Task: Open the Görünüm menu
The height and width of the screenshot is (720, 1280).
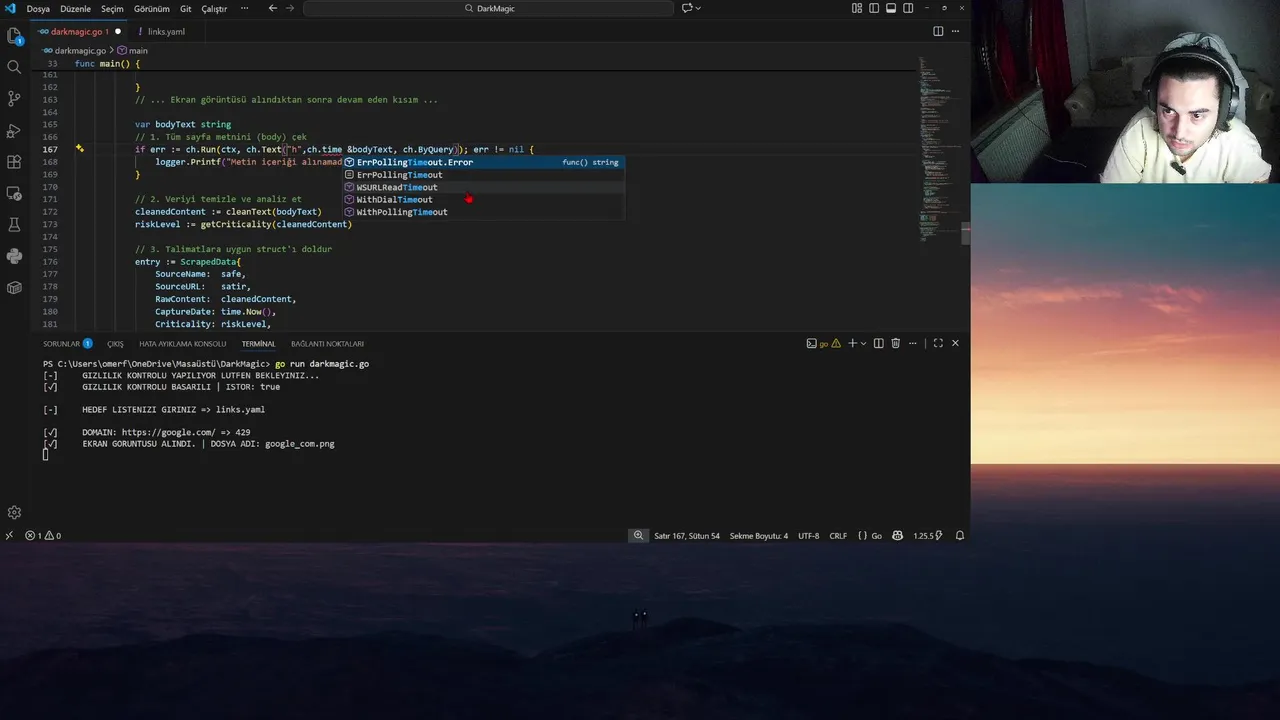Action: [x=152, y=8]
